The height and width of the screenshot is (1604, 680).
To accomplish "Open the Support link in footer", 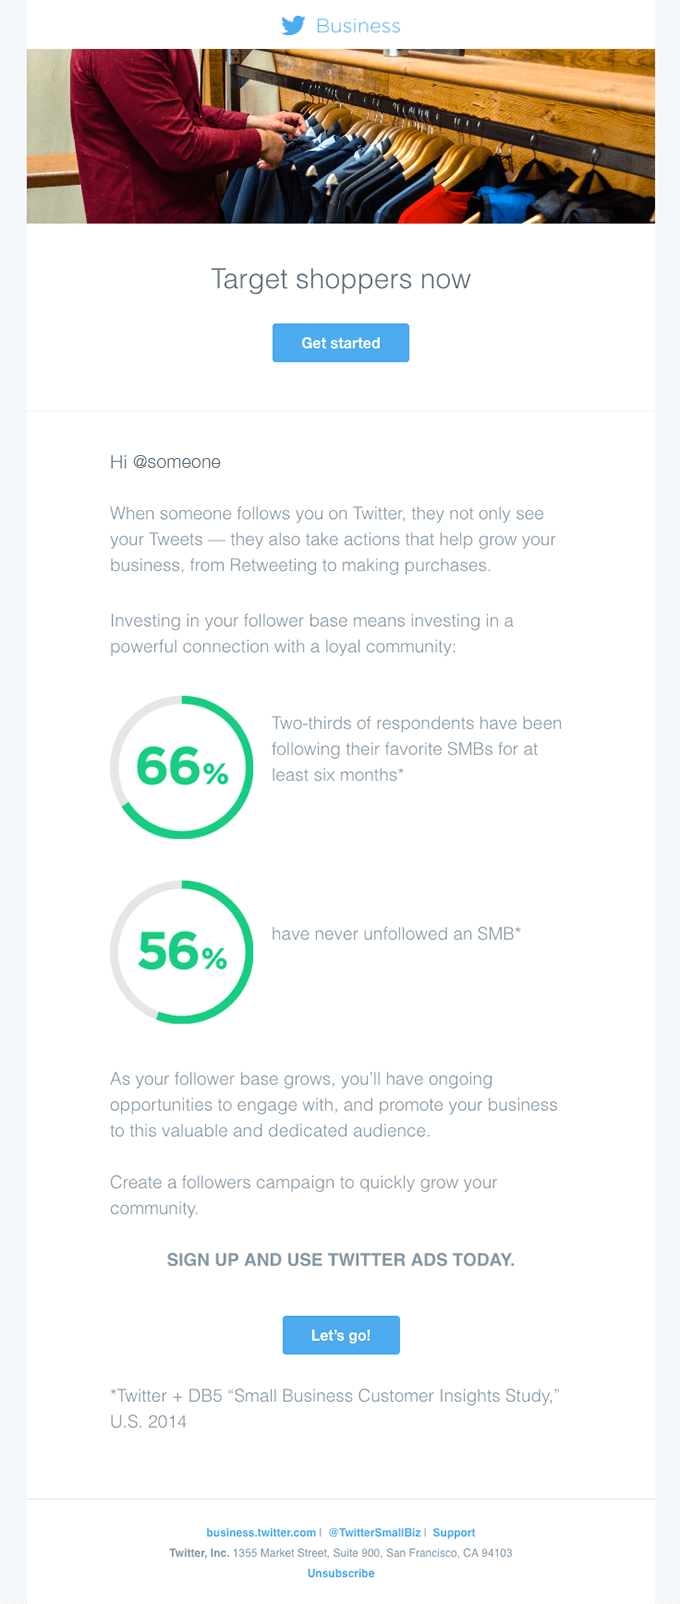I will [x=454, y=1532].
